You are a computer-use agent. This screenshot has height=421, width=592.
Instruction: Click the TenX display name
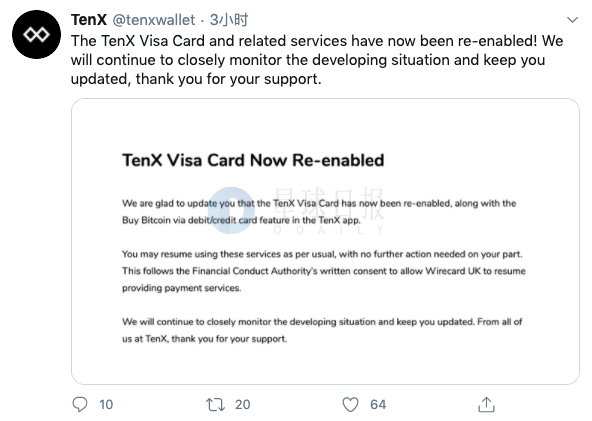pos(89,20)
